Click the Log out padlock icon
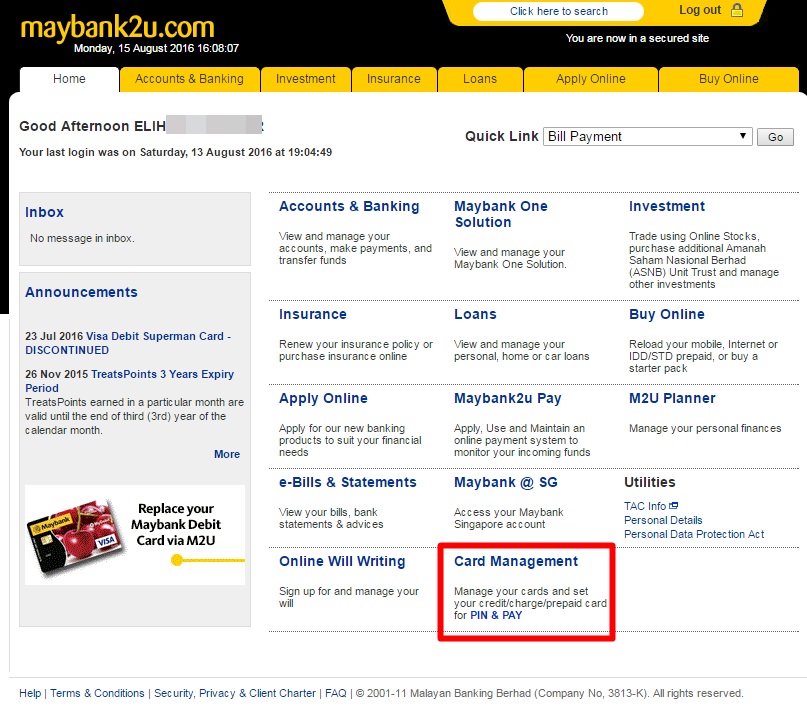The height and width of the screenshot is (711, 807). click(x=737, y=10)
